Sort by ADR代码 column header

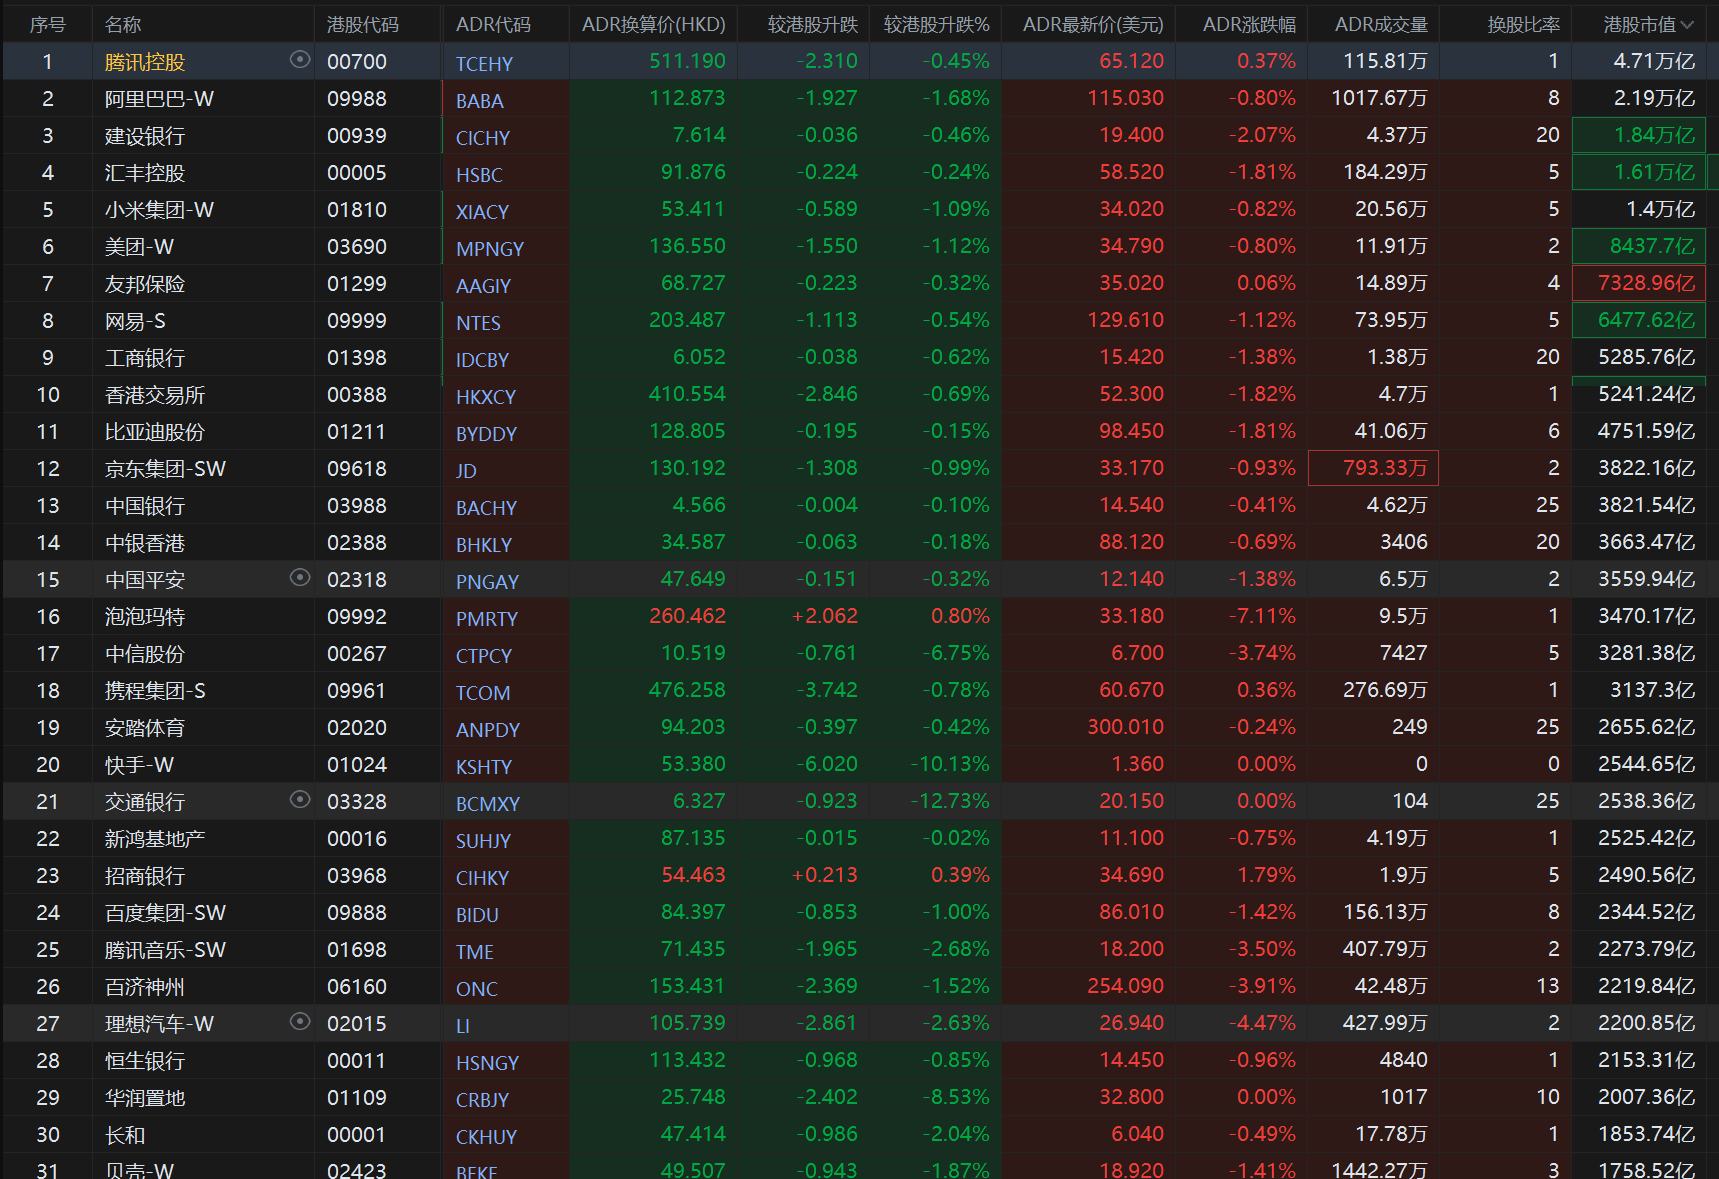coord(493,25)
